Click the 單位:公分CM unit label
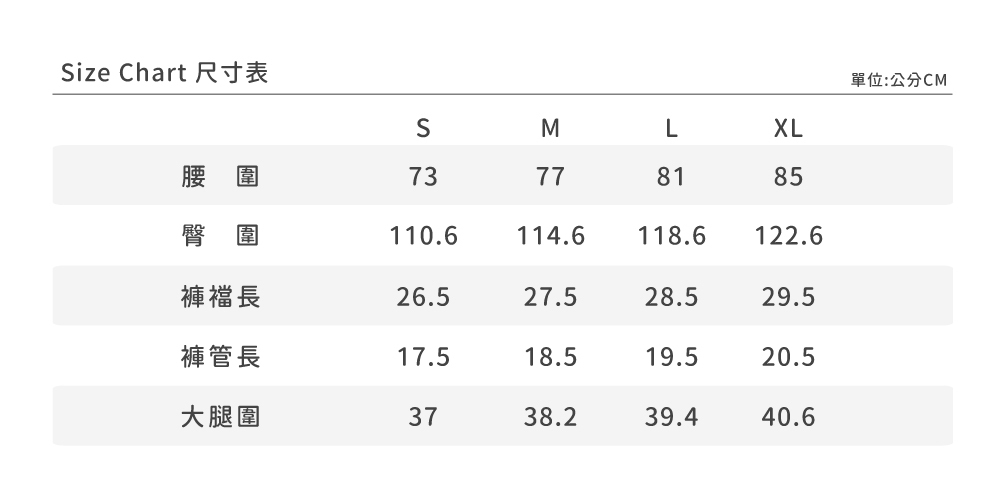The image size is (1005, 500). (898, 80)
